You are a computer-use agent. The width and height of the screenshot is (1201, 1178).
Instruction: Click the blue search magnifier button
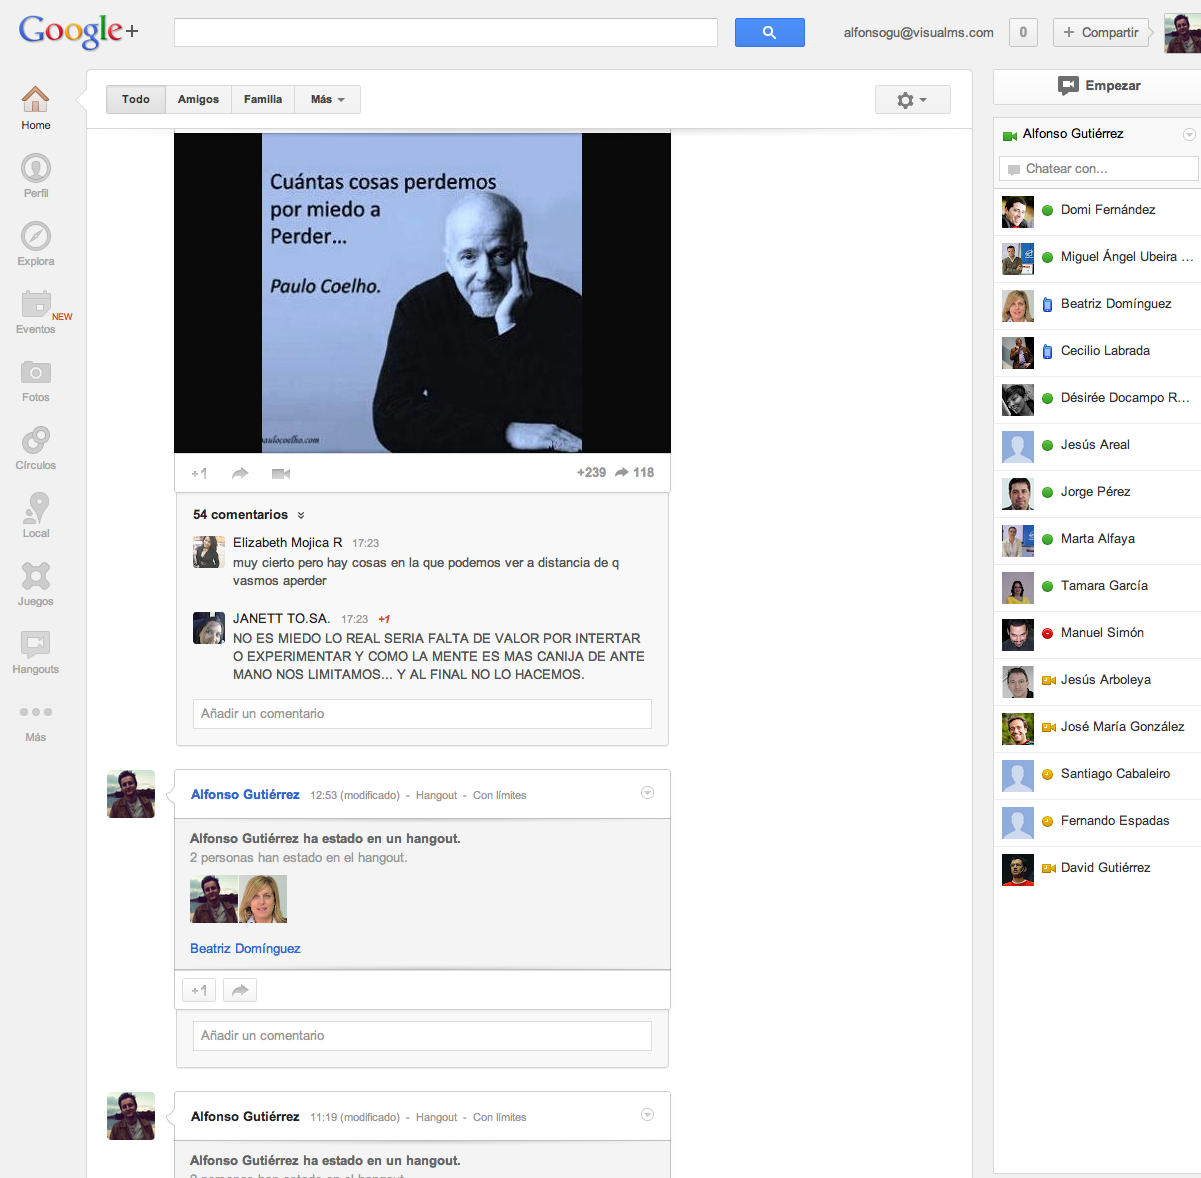[x=769, y=32]
